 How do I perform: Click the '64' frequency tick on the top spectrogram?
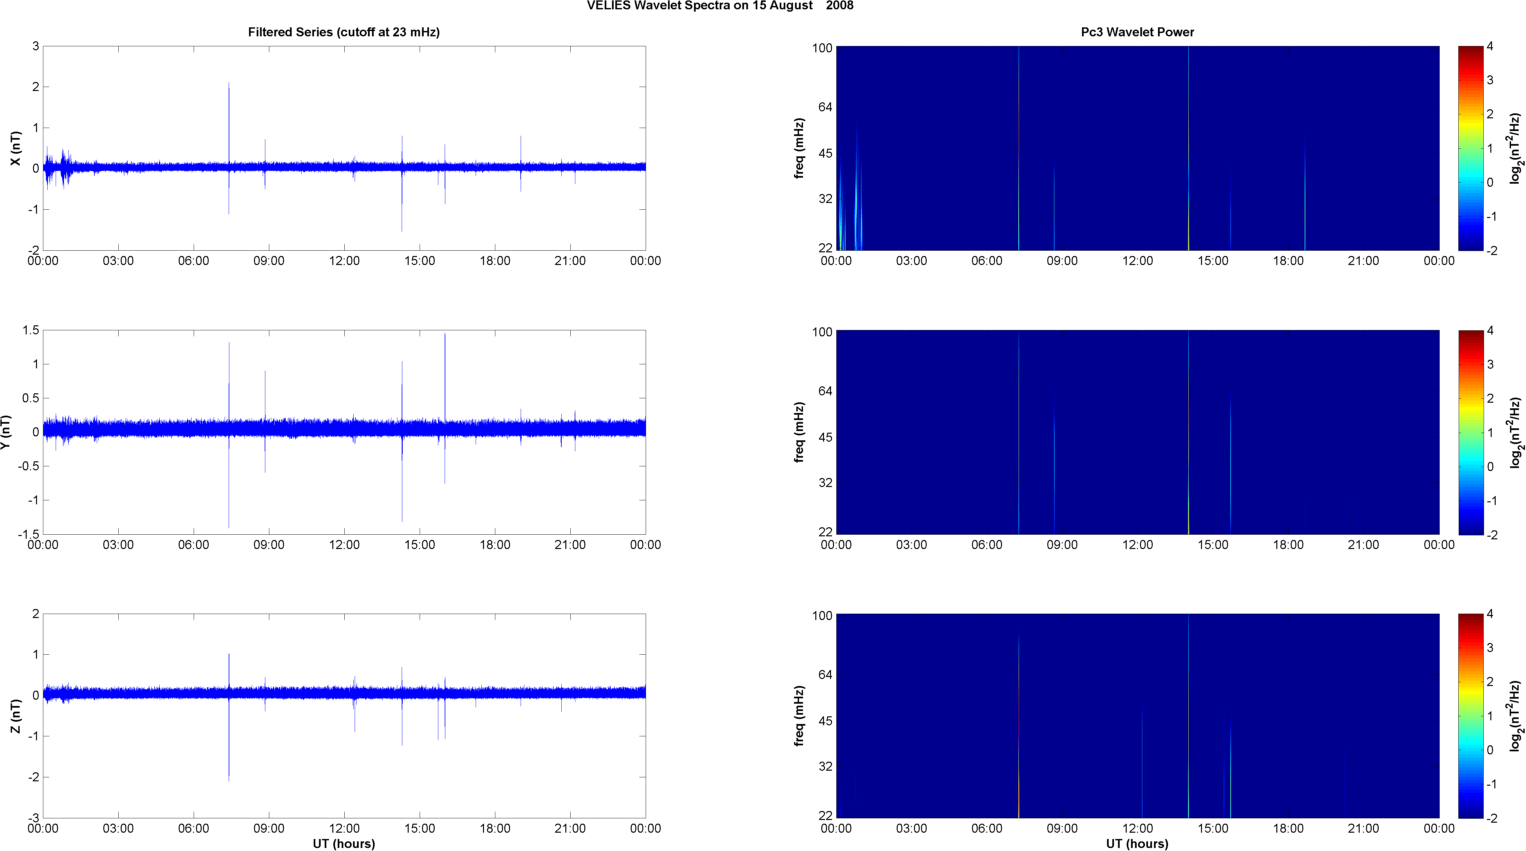(825, 107)
